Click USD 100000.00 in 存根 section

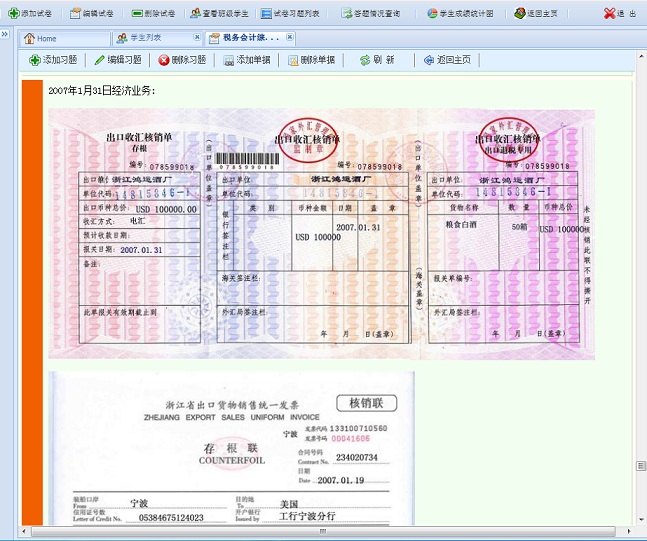[x=166, y=209]
